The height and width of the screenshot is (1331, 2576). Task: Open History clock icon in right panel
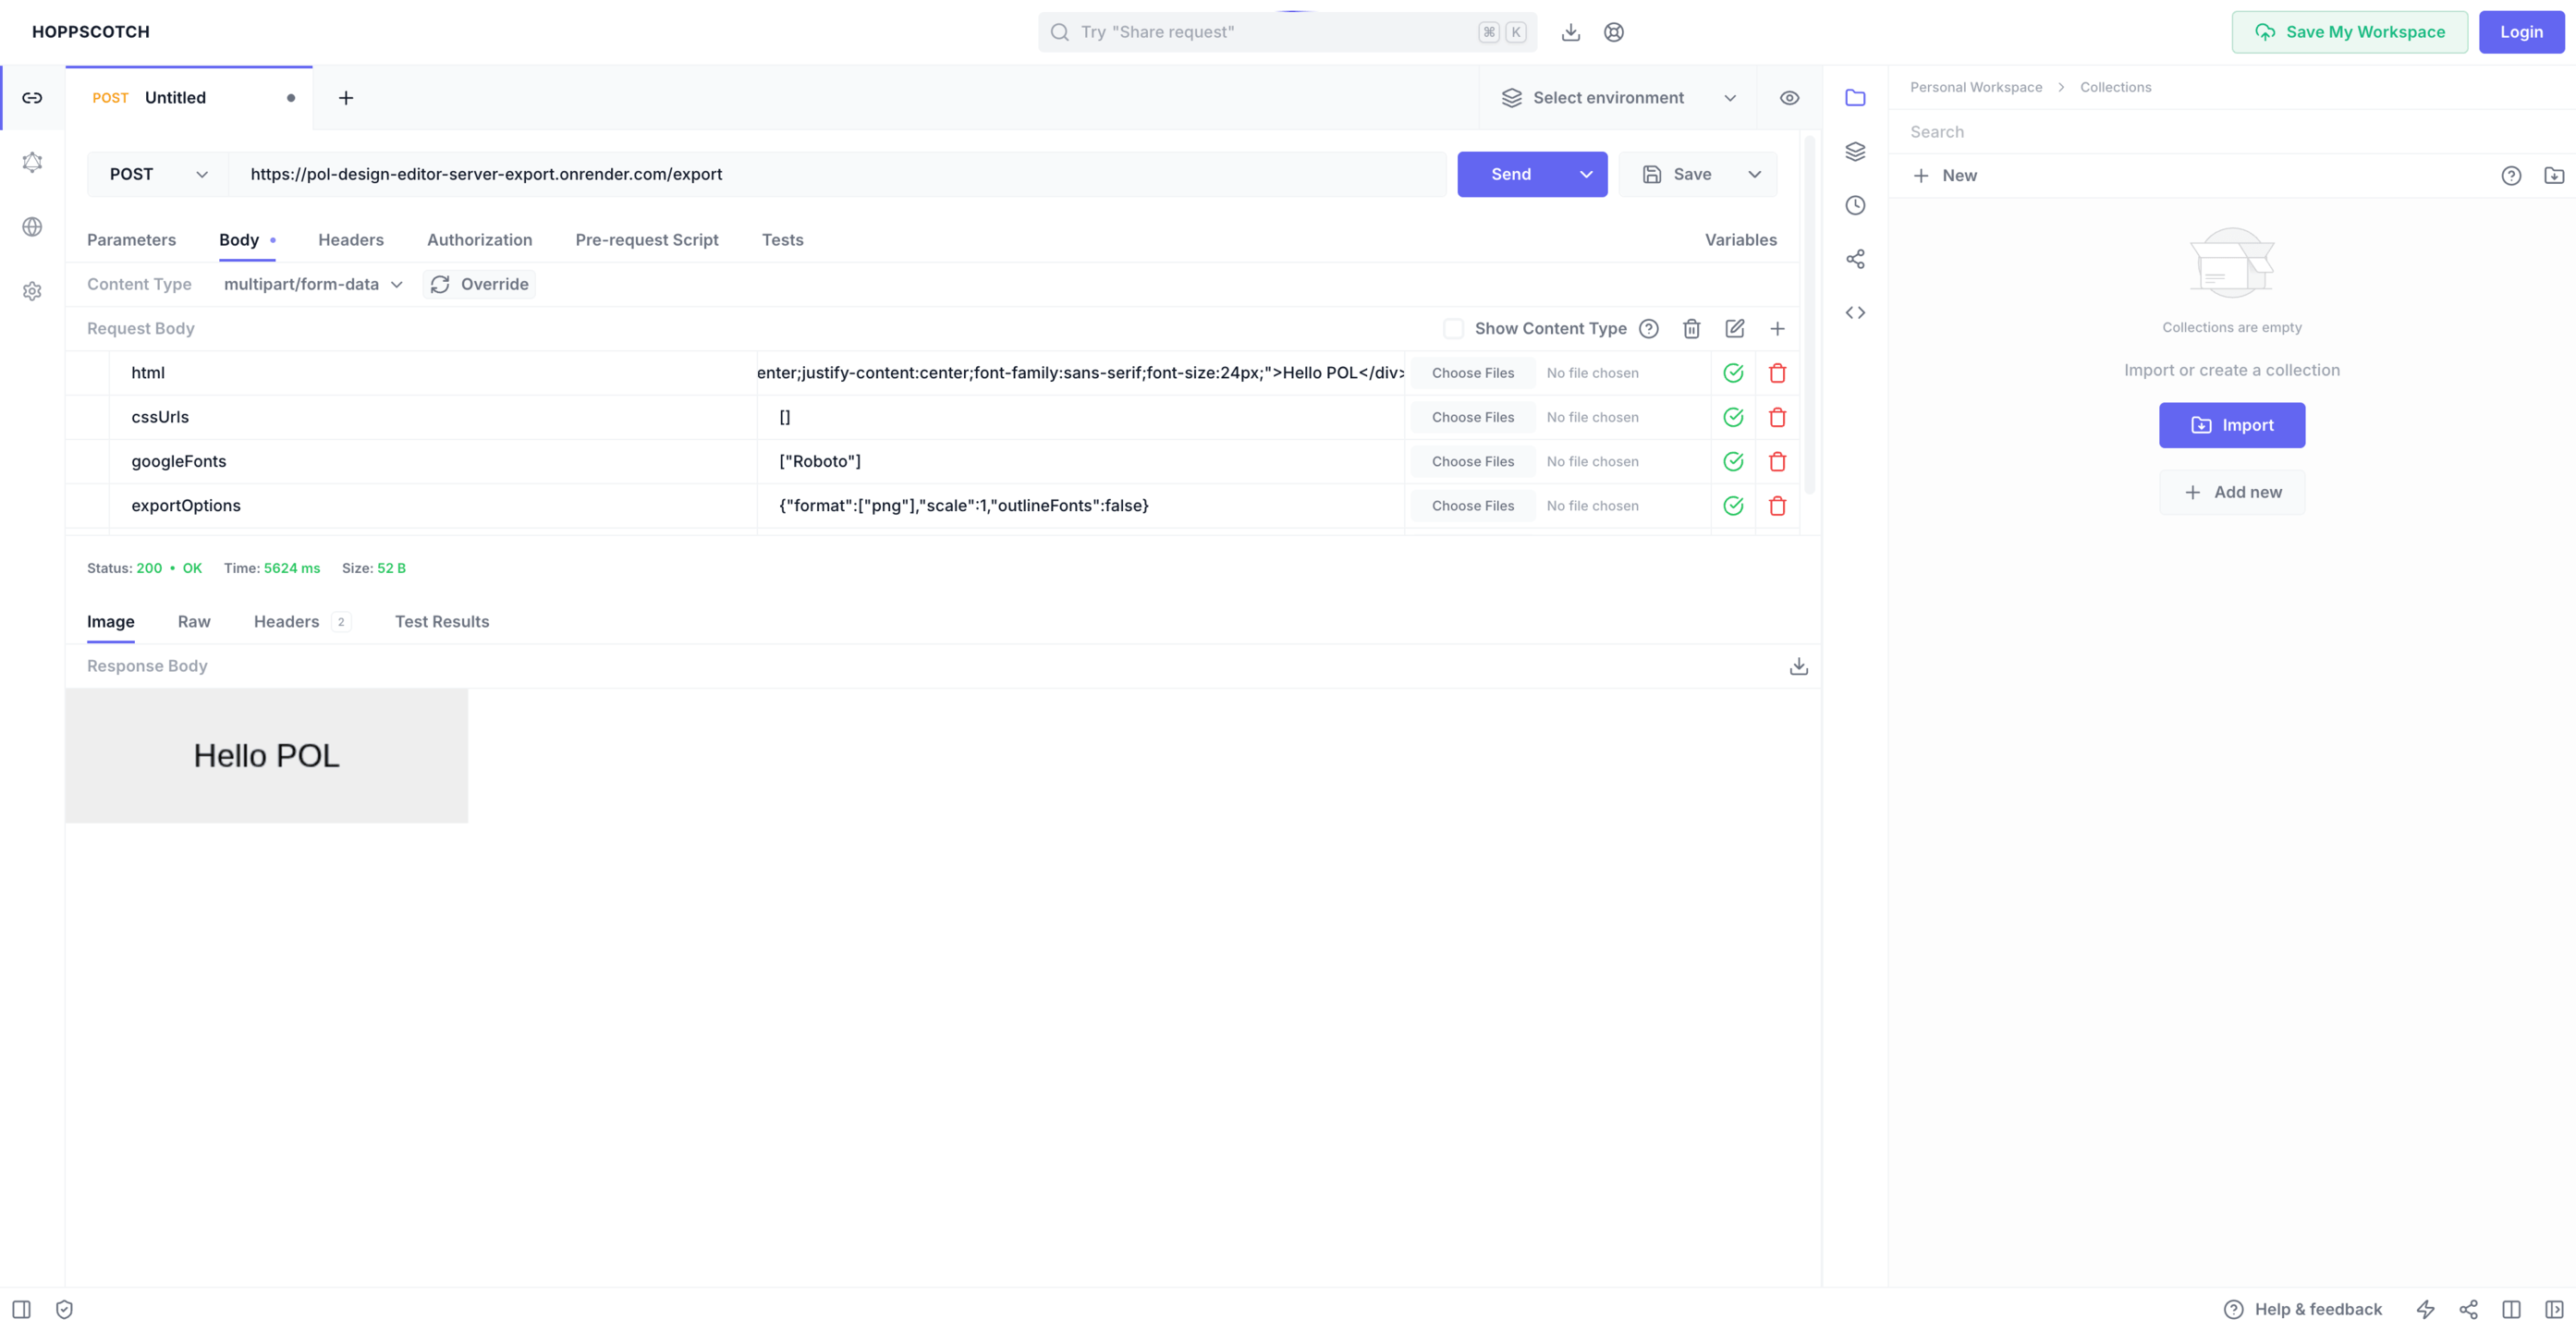[x=1855, y=205]
